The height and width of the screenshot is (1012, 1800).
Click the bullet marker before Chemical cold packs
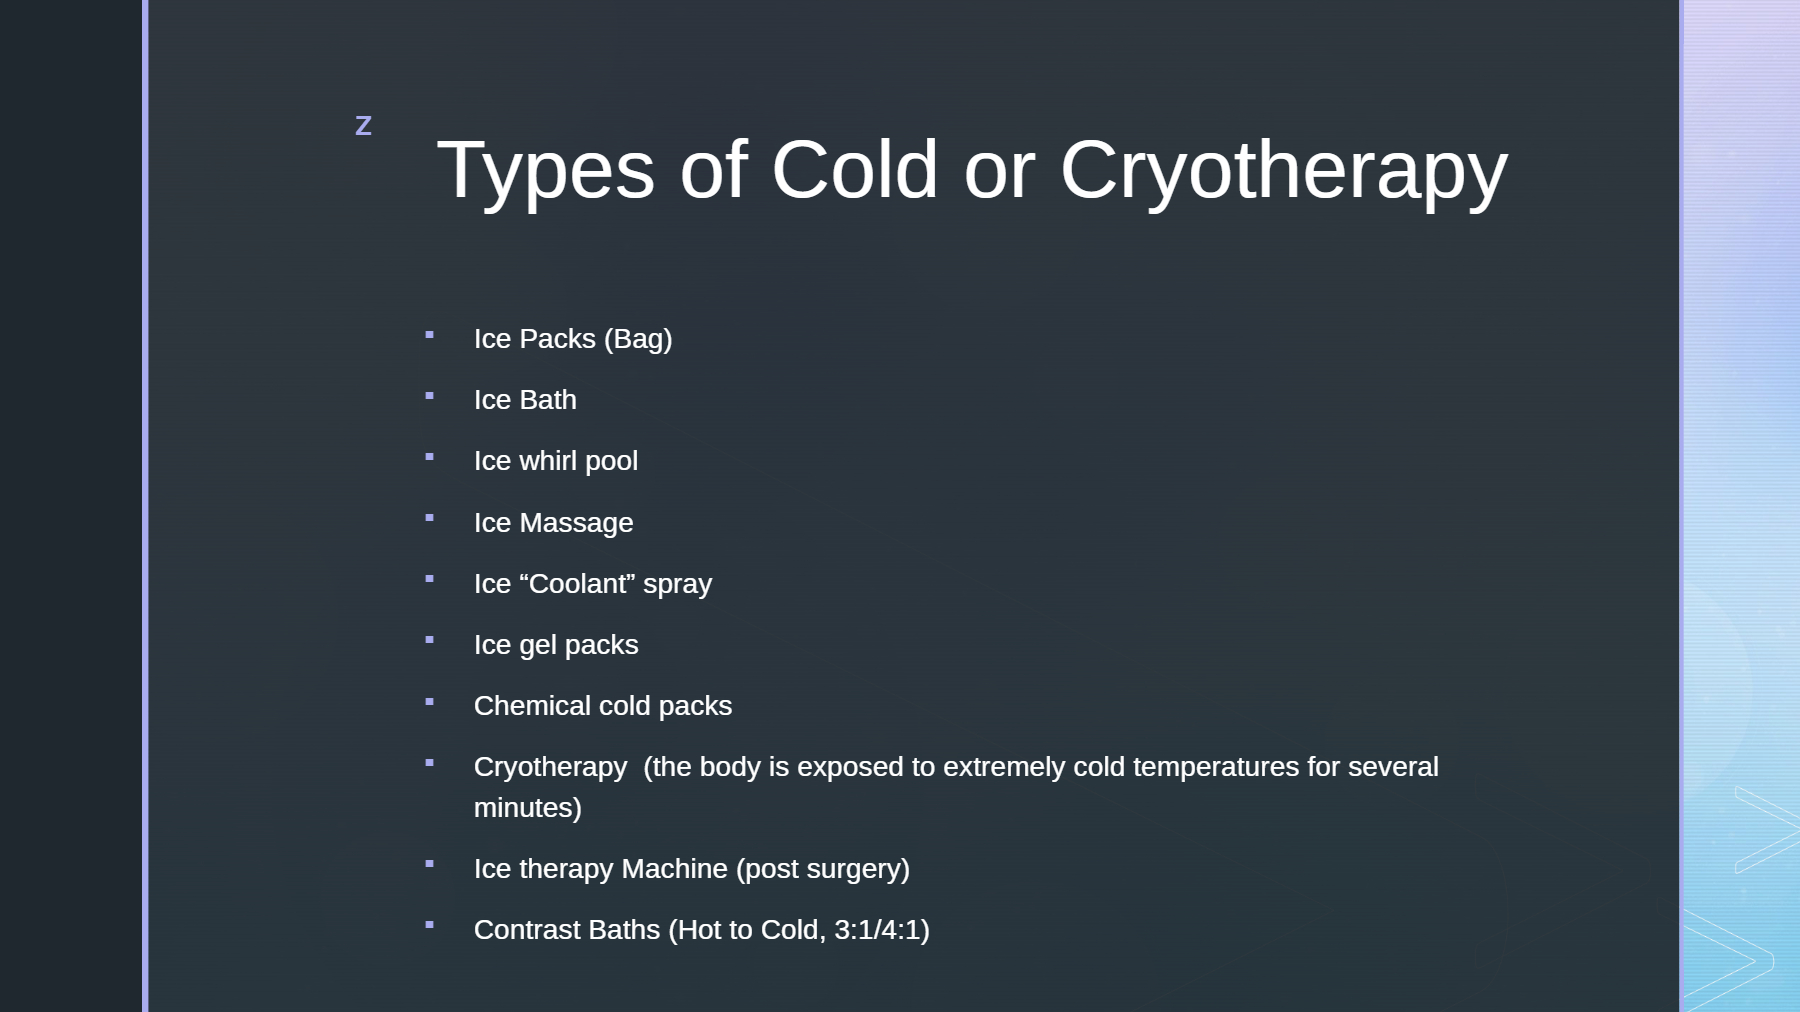pyautogui.click(x=430, y=702)
